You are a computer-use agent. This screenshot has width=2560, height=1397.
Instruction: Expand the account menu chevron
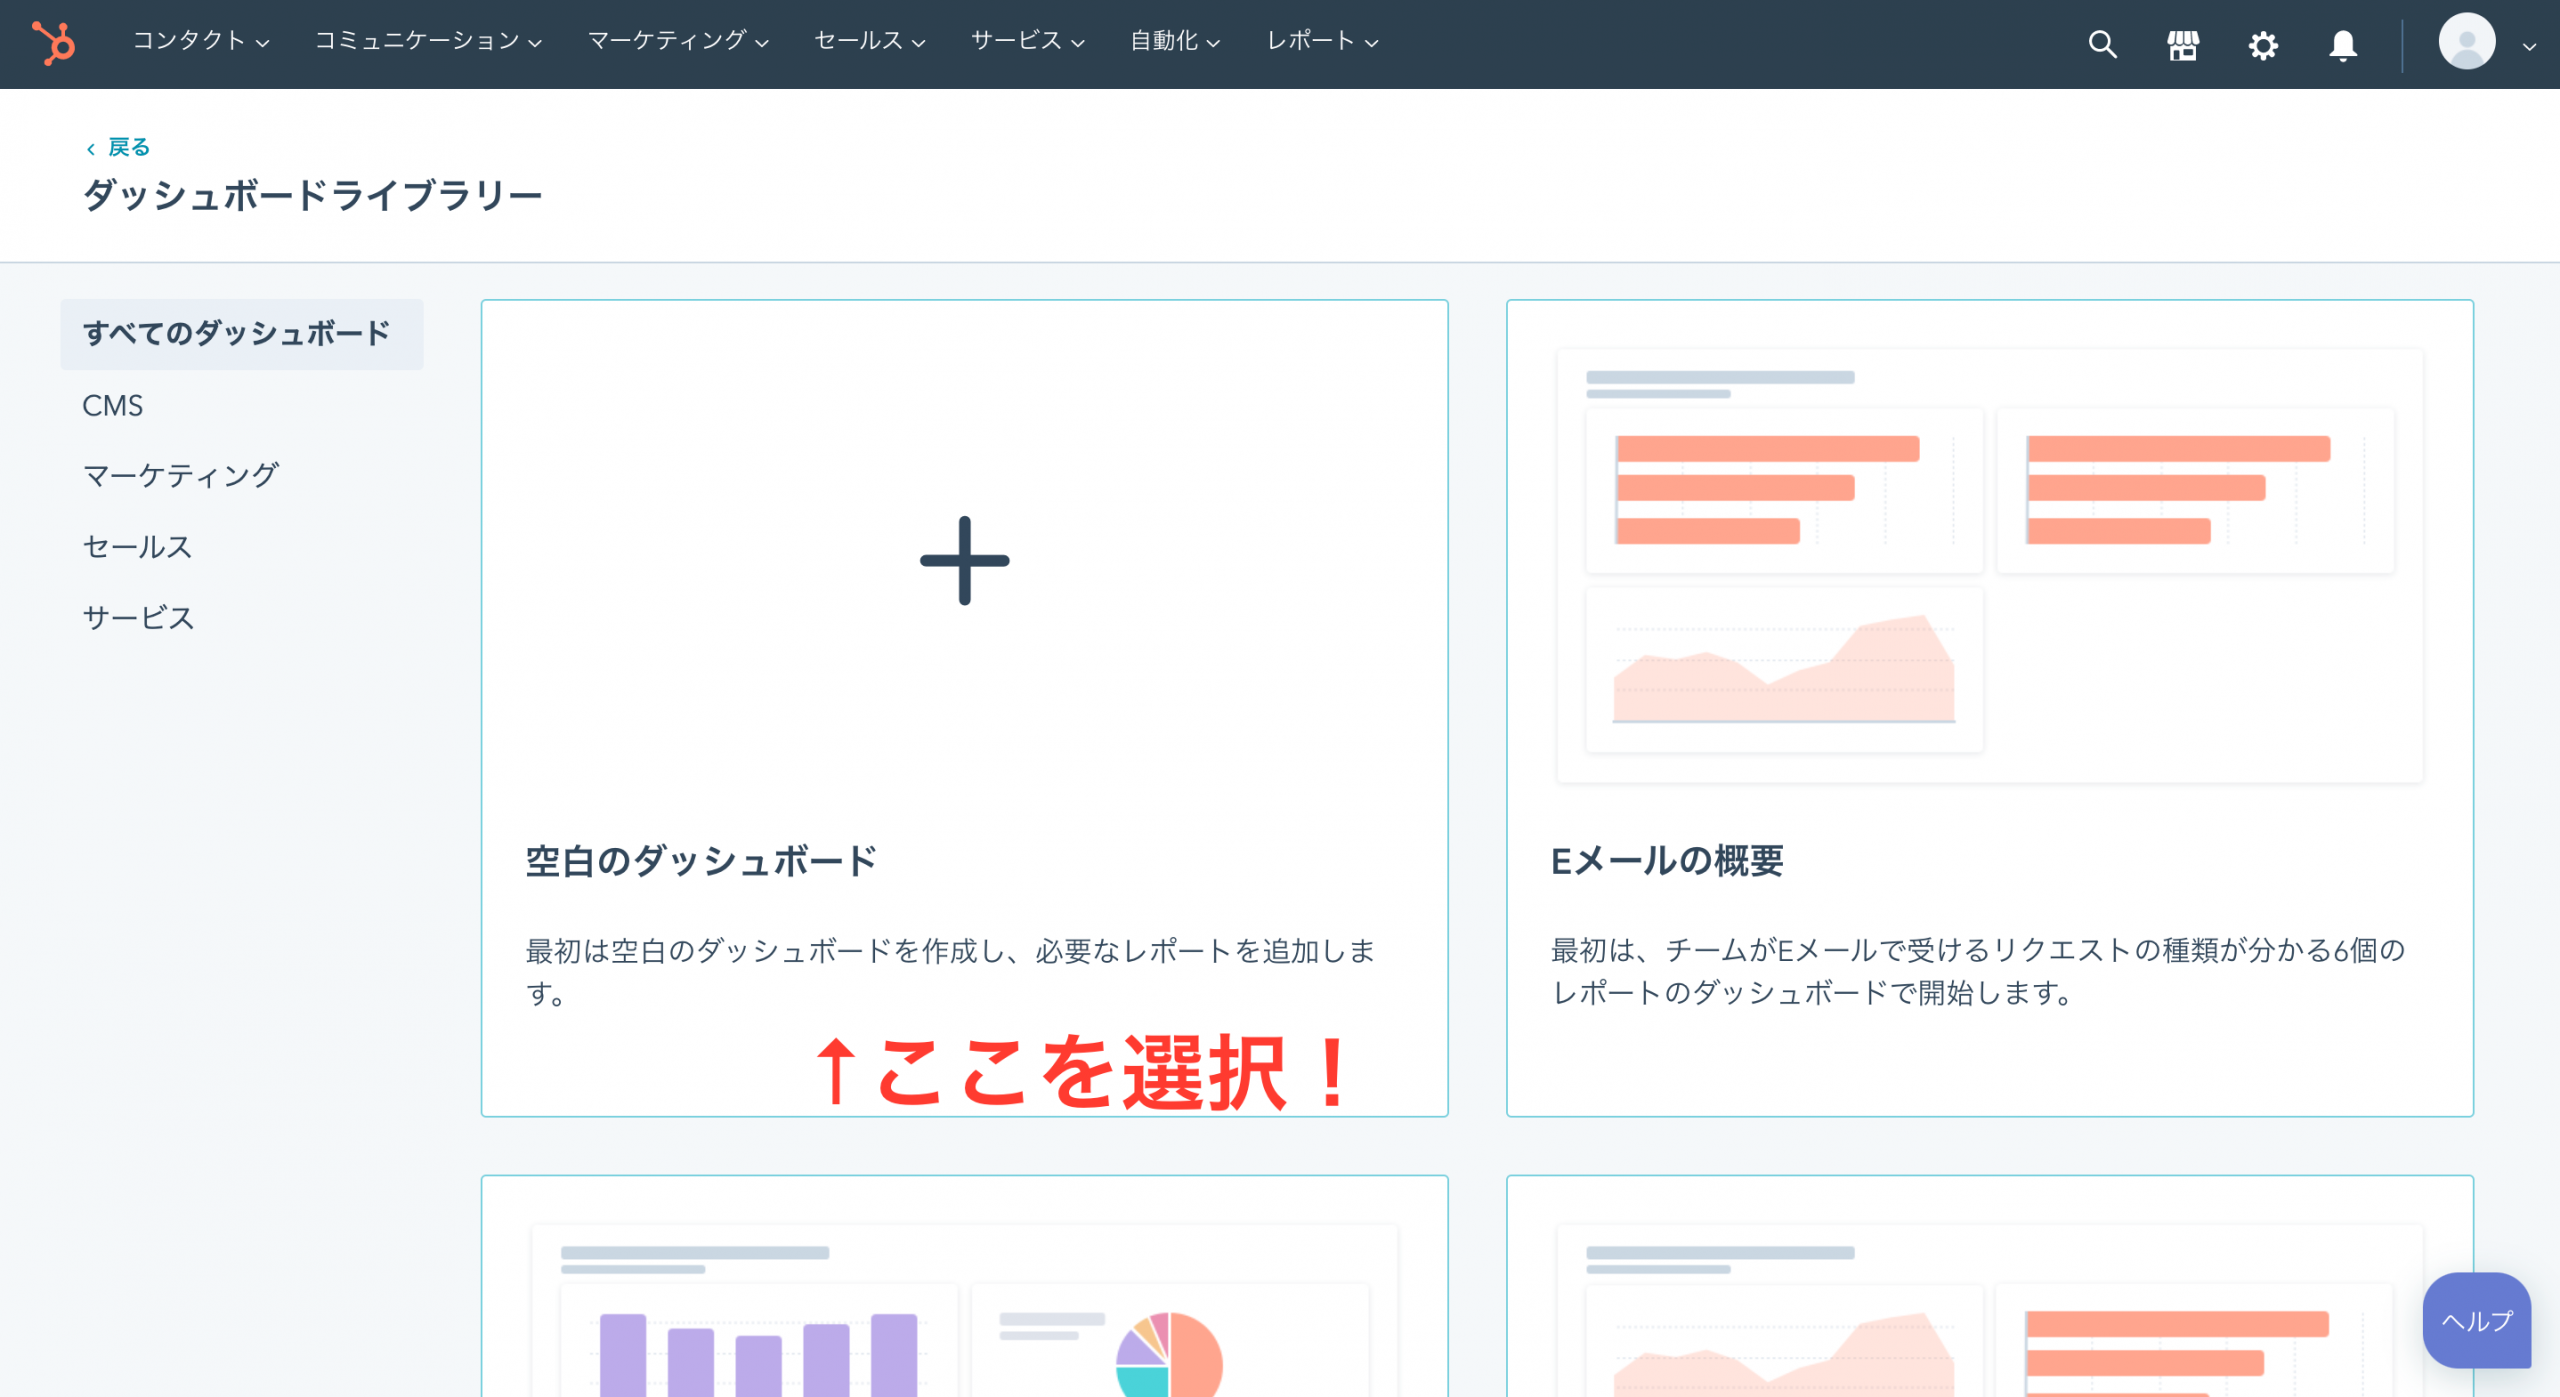tap(2529, 46)
